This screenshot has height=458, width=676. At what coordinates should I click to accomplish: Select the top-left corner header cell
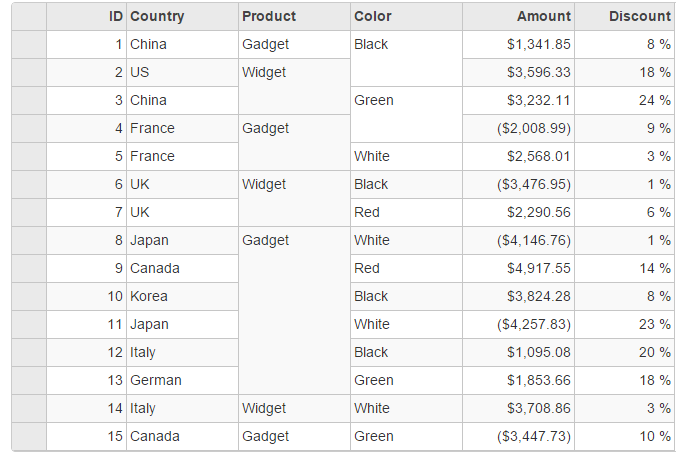[x=29, y=16]
